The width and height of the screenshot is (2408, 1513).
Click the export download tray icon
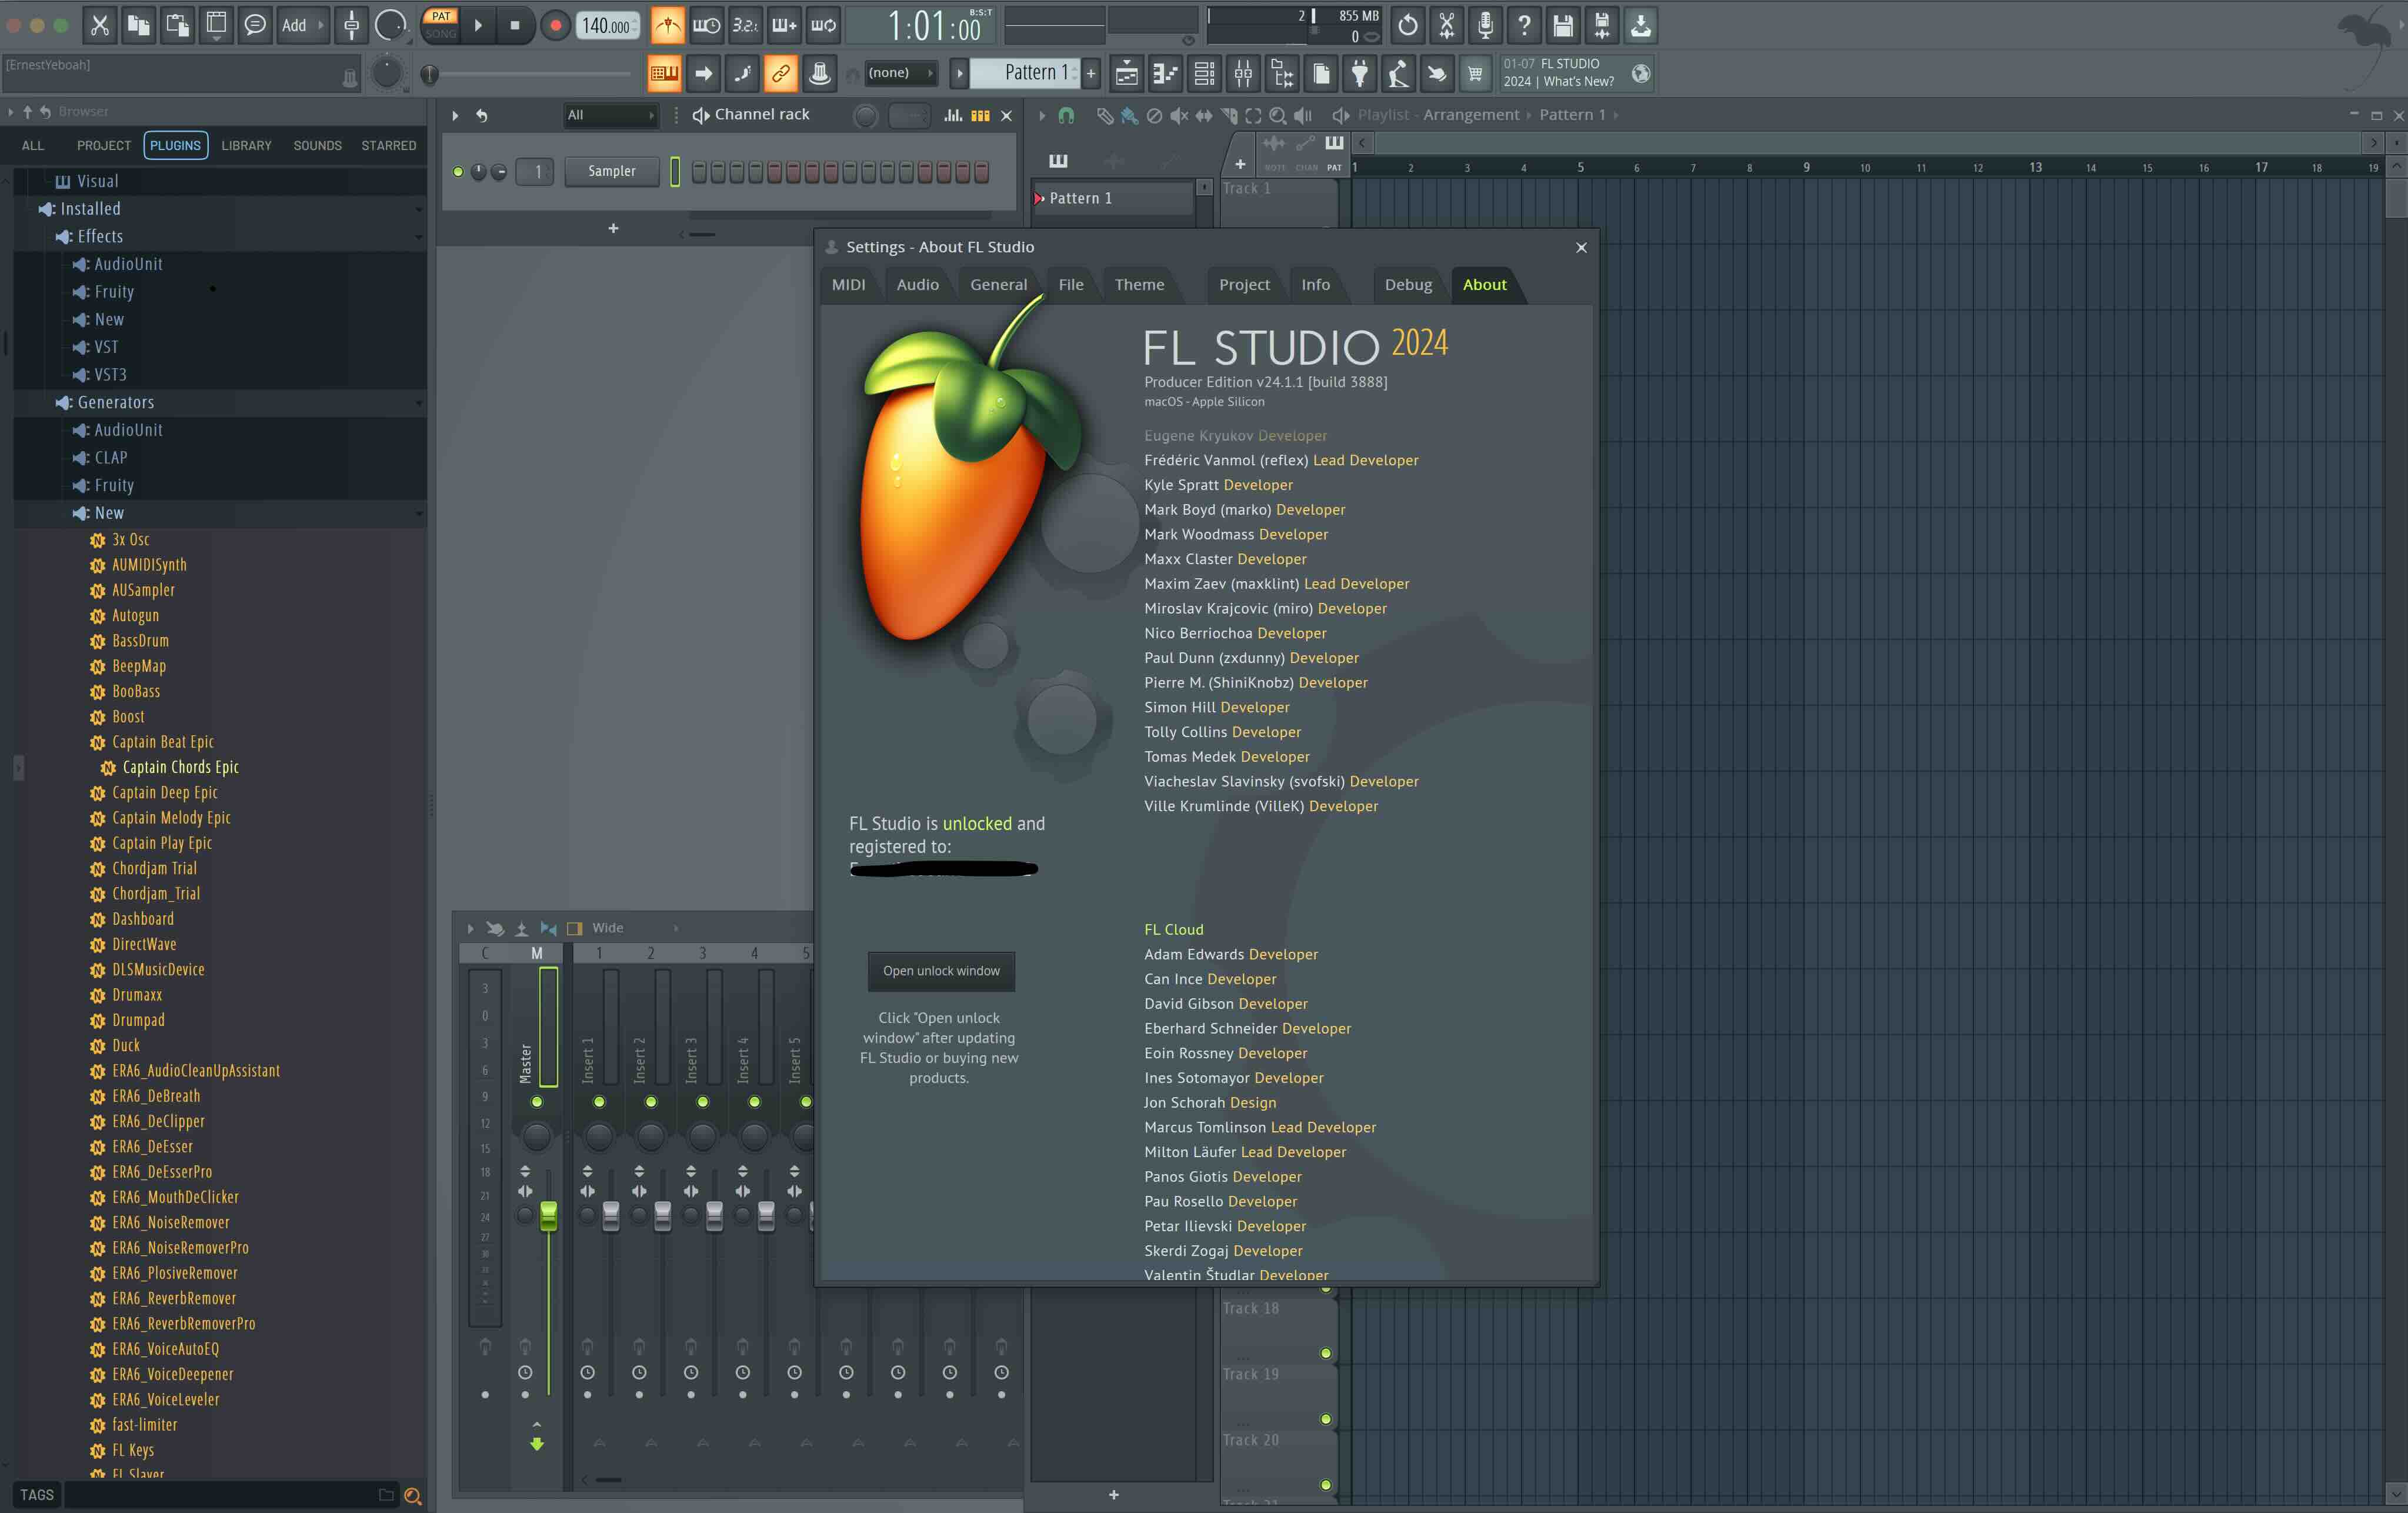pyautogui.click(x=1641, y=25)
